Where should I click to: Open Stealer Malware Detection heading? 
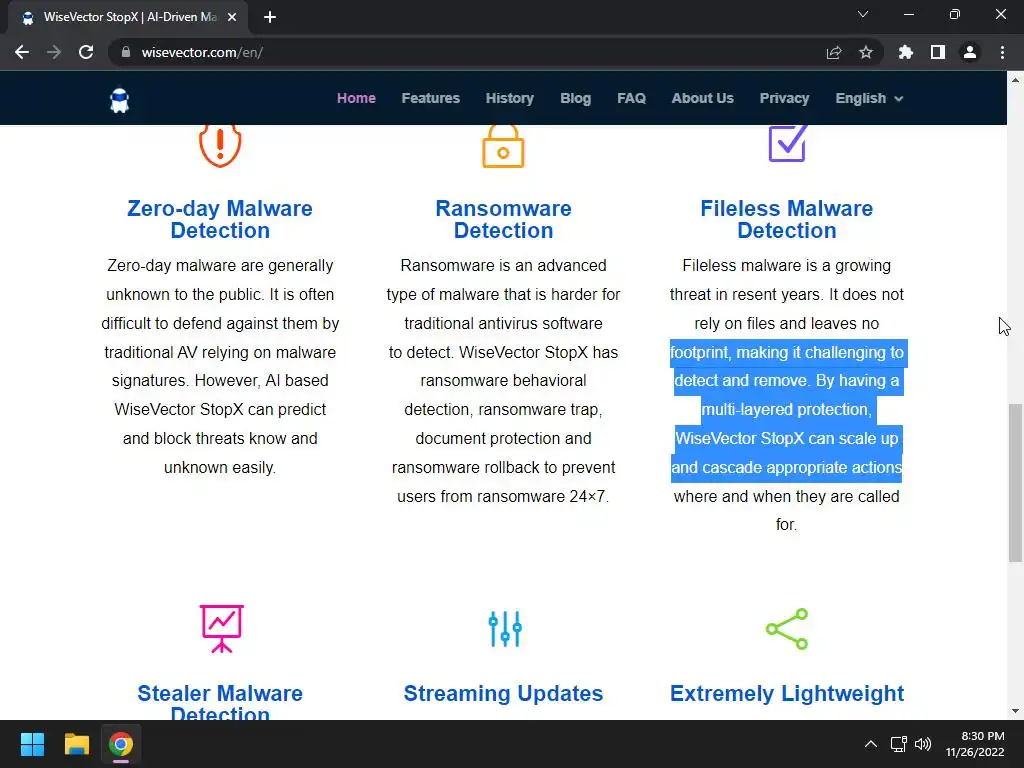[x=220, y=703]
